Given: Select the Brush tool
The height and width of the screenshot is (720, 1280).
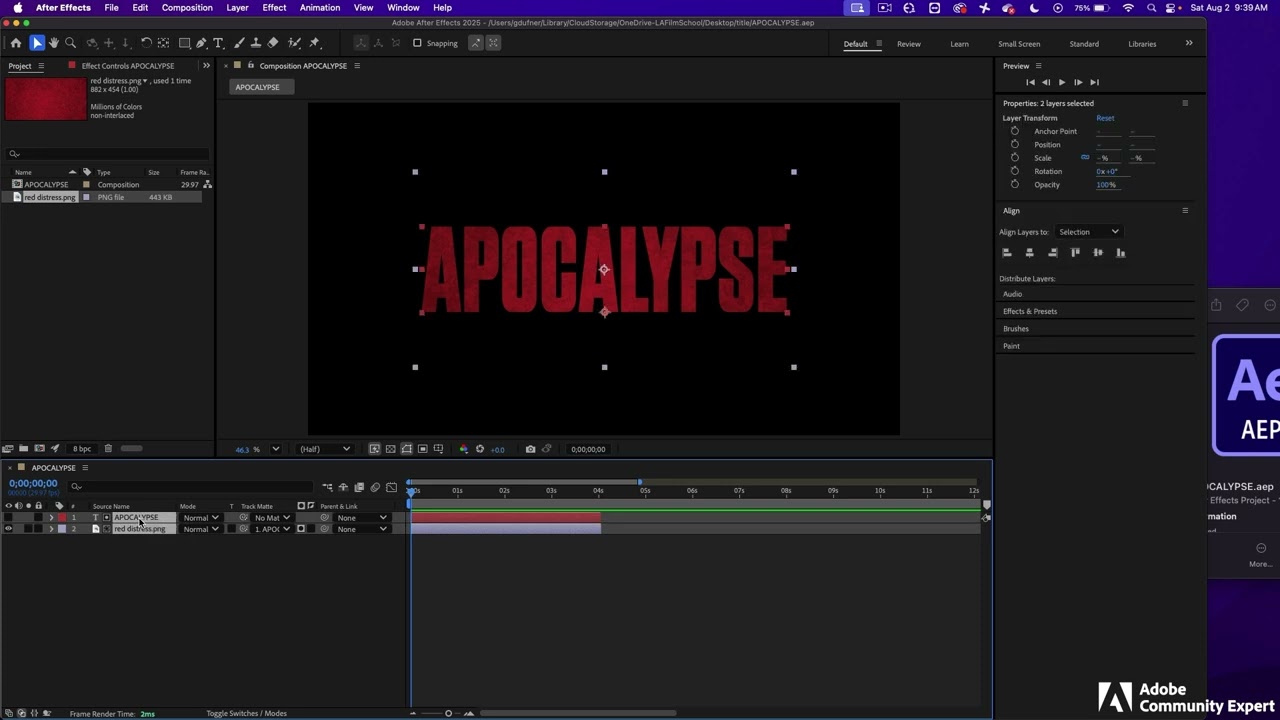Looking at the screenshot, I should pyautogui.click(x=239, y=43).
